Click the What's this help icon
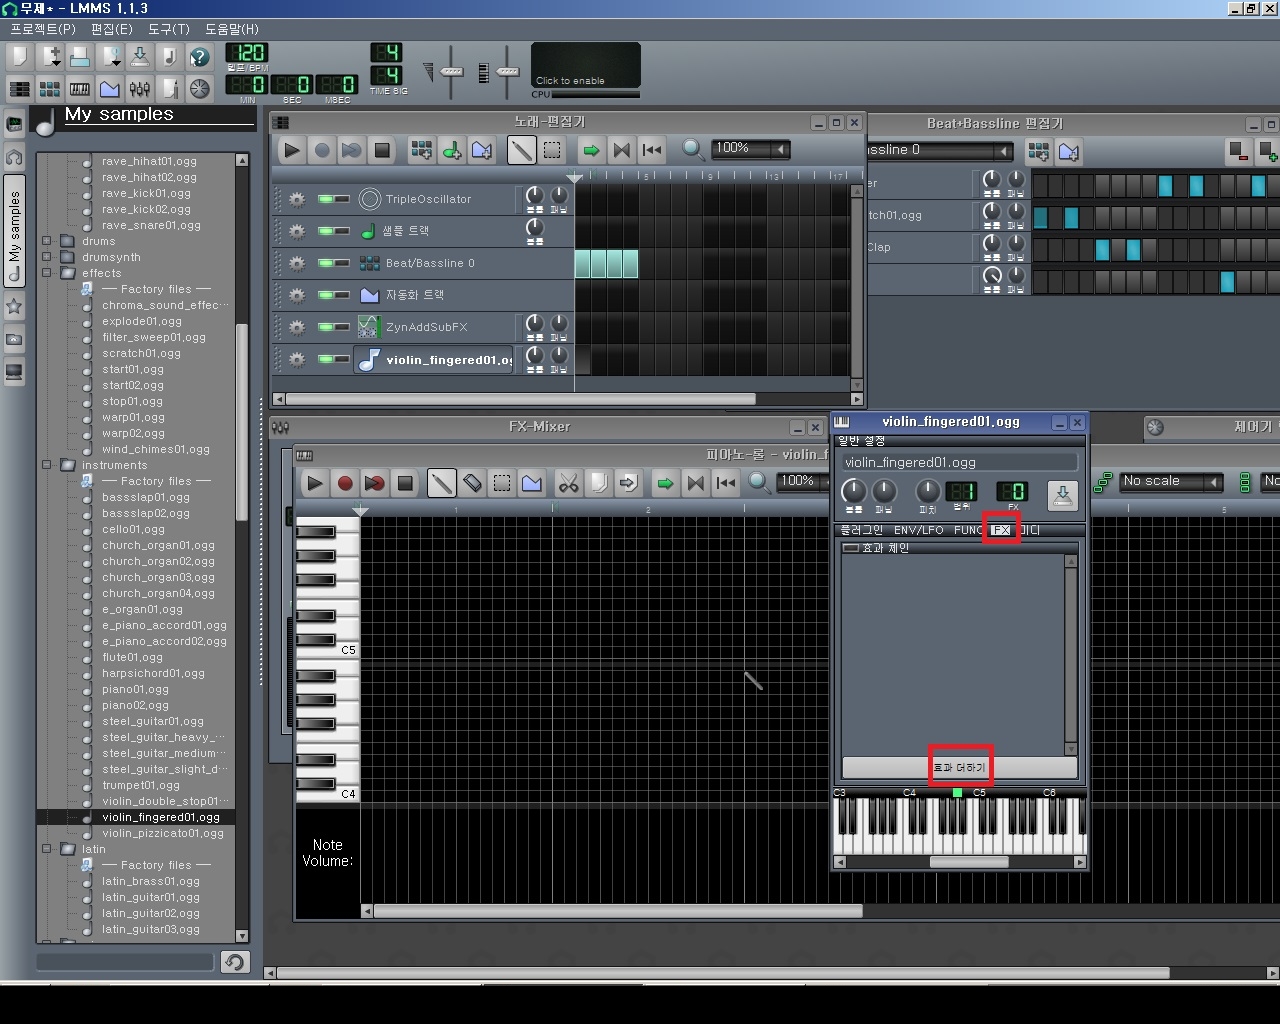Viewport: 1280px width, 1024px height. [199, 57]
